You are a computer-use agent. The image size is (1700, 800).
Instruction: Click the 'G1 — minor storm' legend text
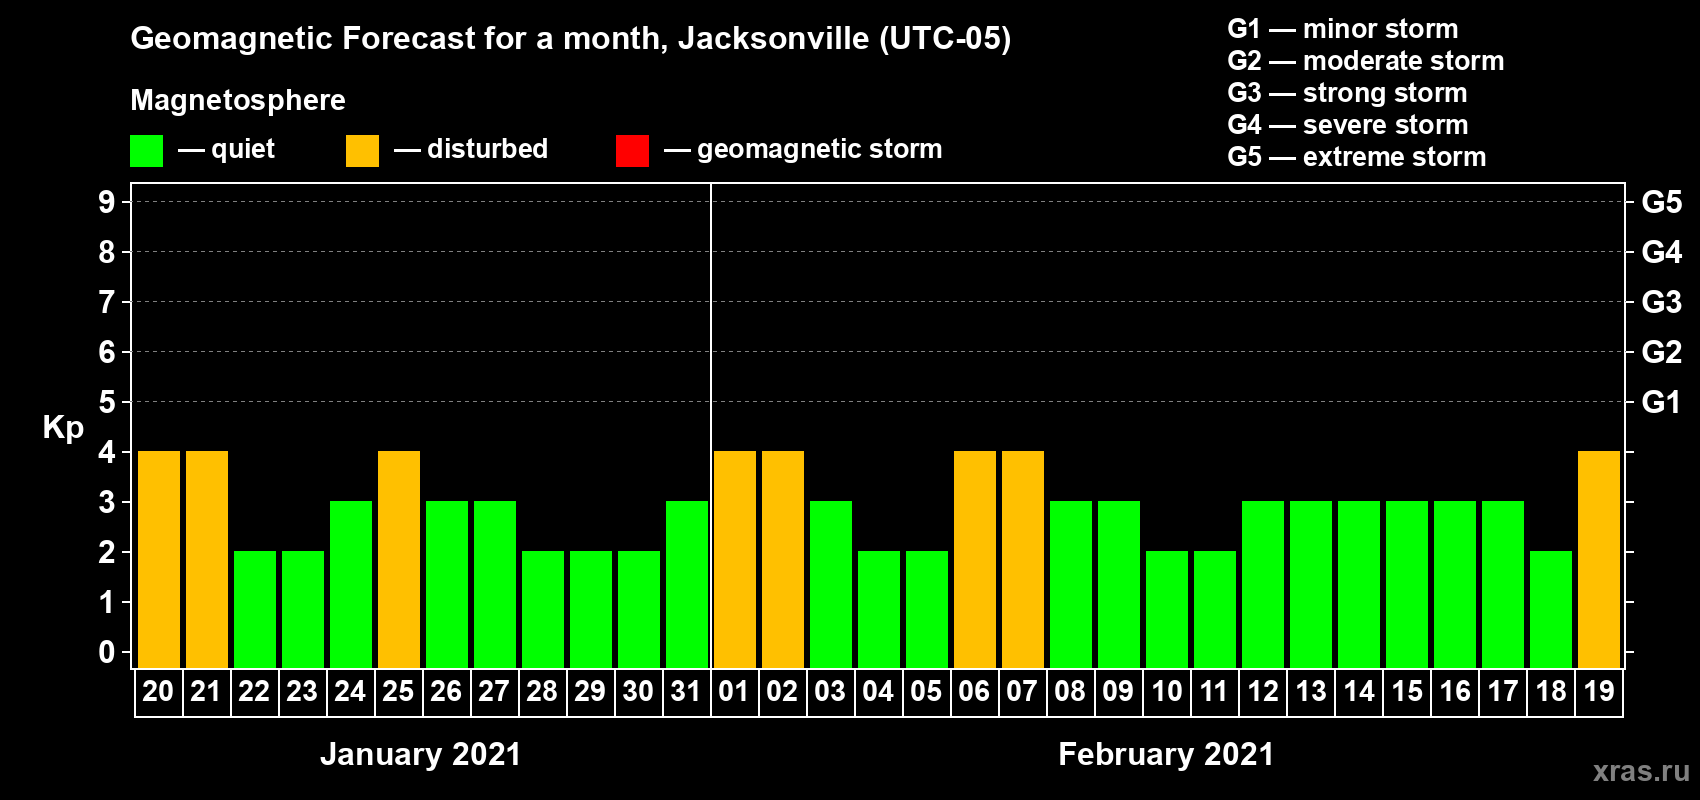click(1343, 29)
